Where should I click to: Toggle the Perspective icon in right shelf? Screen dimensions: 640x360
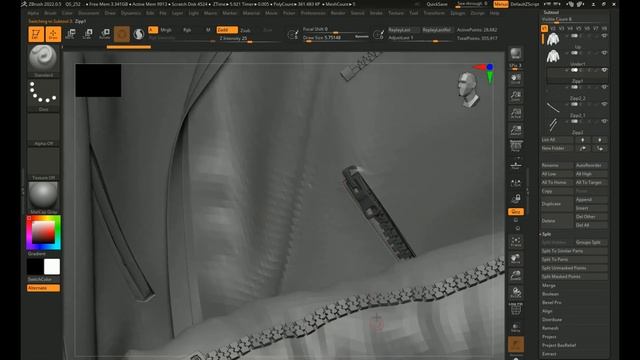point(516,146)
